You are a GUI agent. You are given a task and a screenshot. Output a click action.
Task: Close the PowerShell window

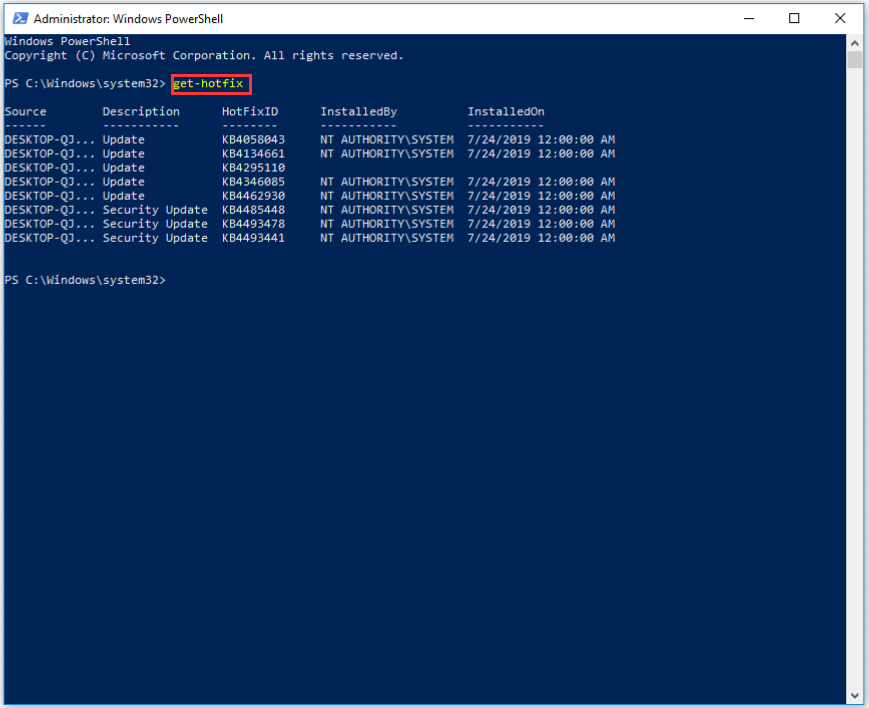[x=840, y=18]
